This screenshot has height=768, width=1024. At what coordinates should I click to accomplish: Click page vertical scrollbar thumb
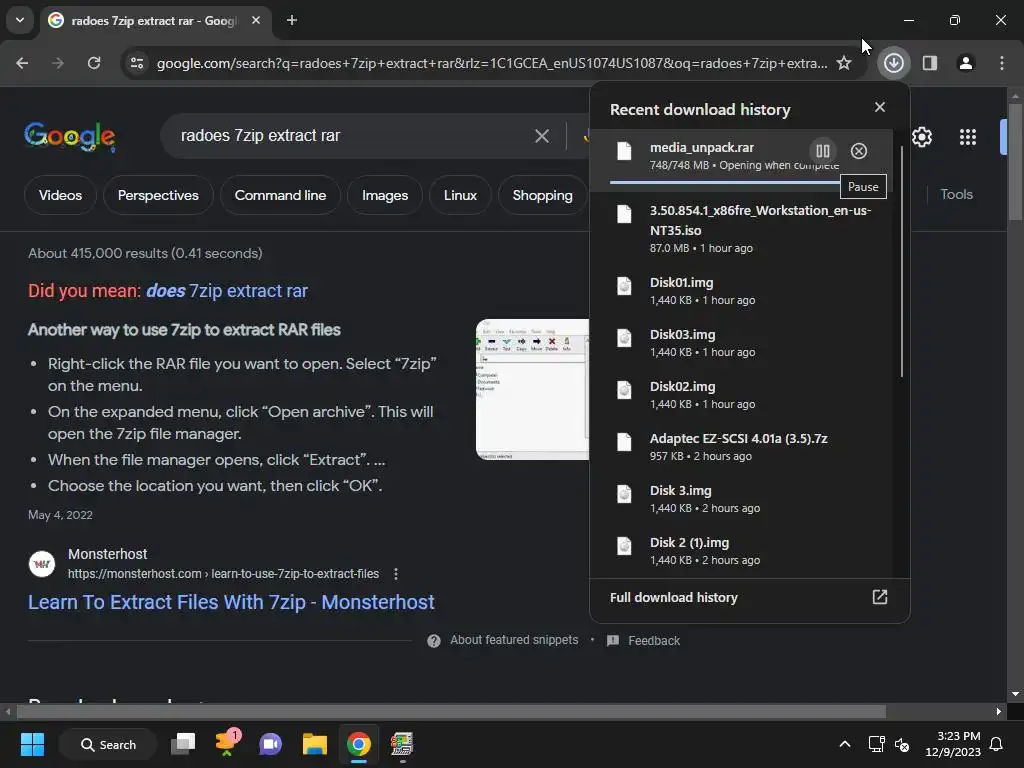1015,162
